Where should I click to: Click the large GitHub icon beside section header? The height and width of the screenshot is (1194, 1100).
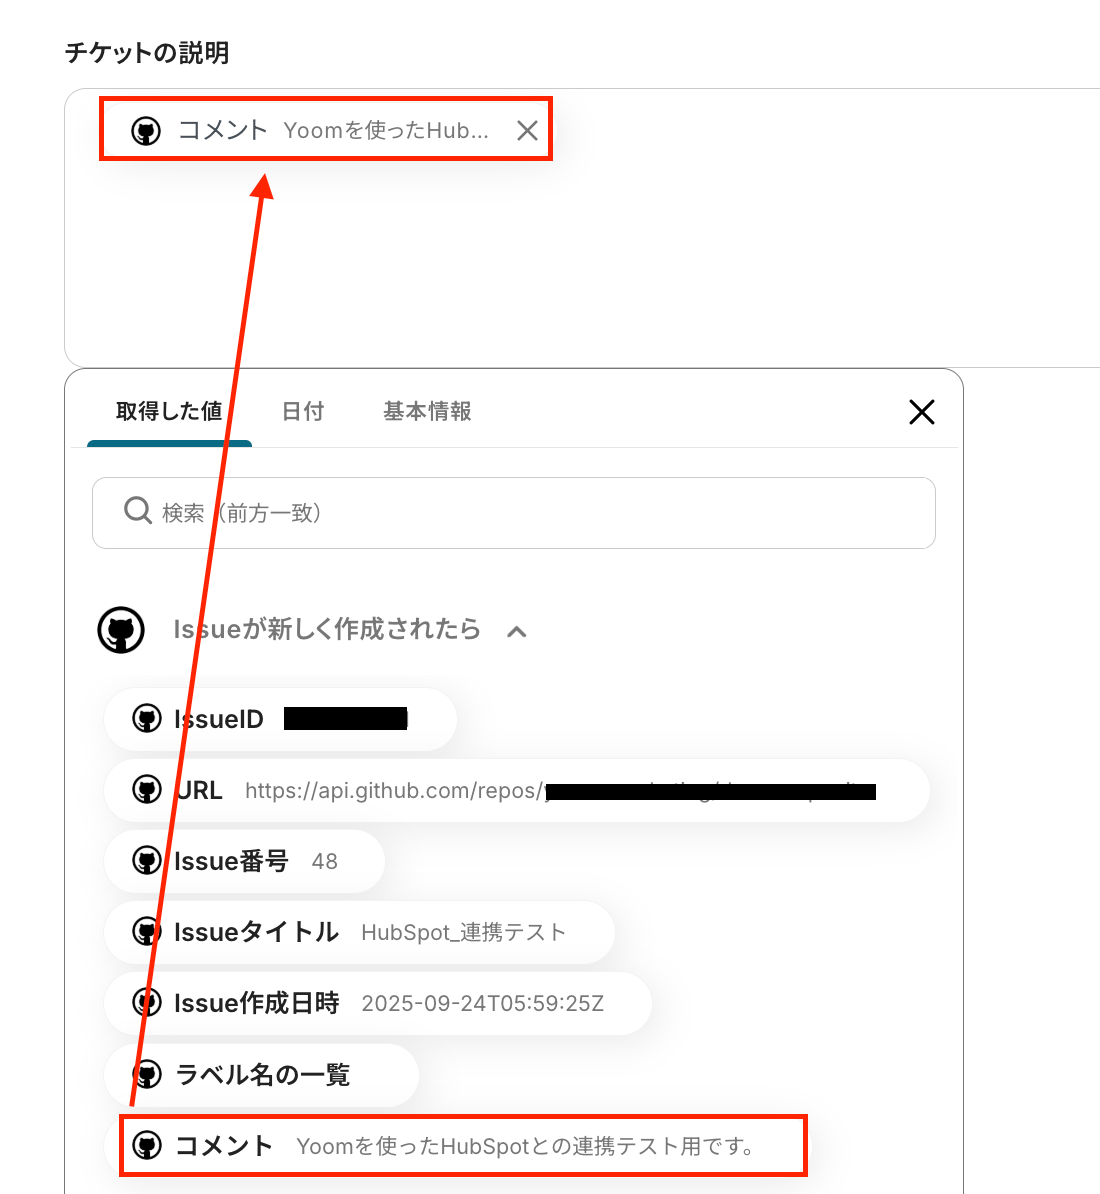coord(121,630)
